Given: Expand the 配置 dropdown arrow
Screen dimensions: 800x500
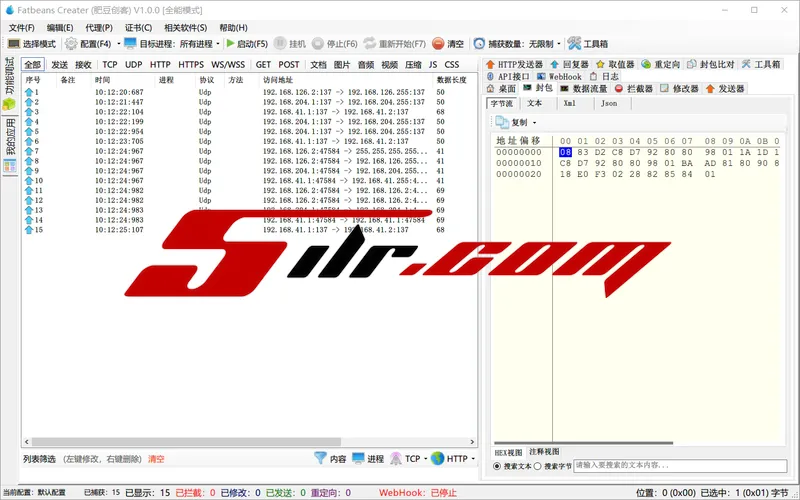Looking at the screenshot, I should tap(118, 44).
